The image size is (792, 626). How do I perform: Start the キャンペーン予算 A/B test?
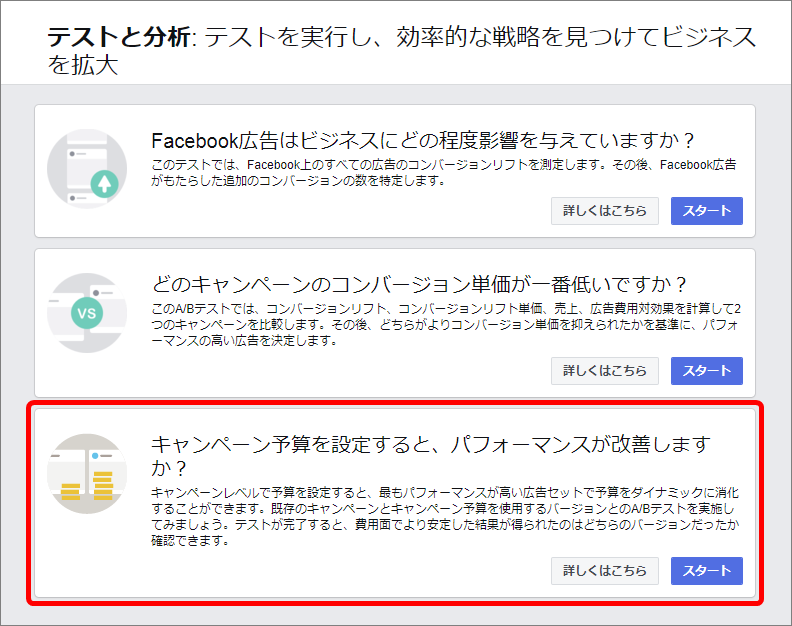pyautogui.click(x=707, y=571)
